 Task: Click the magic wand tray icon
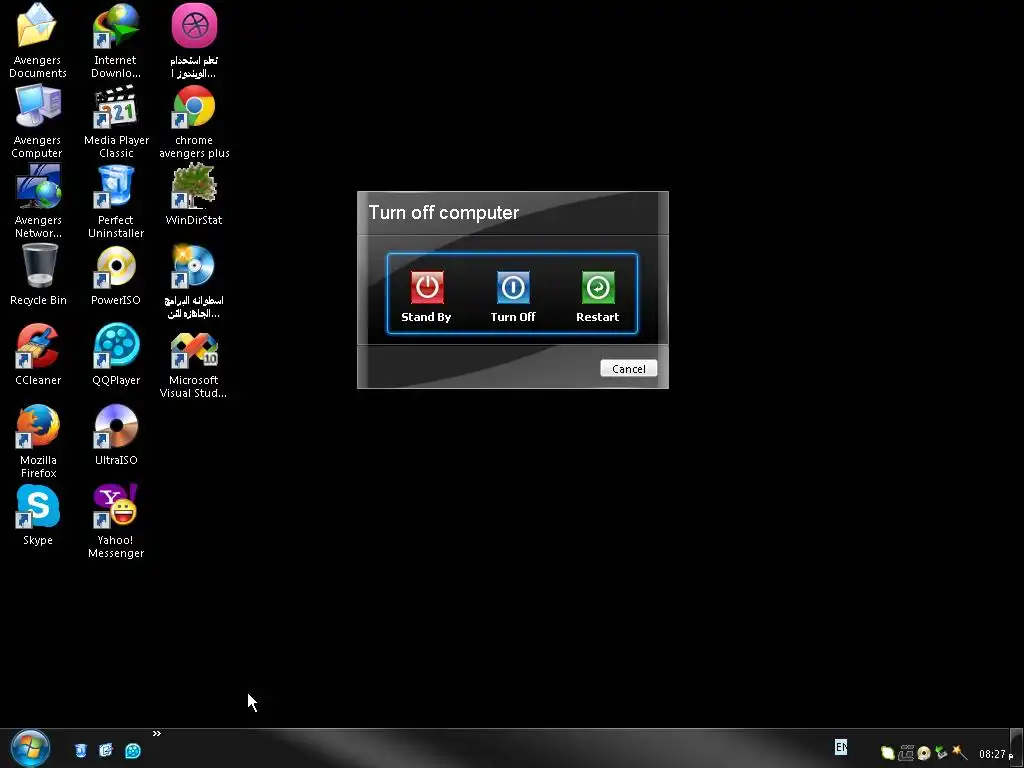coord(959,752)
